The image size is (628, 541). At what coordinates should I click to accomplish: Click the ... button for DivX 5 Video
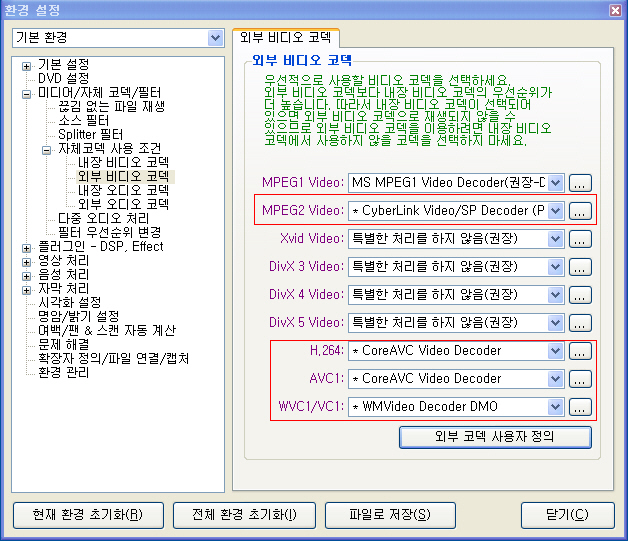[x=580, y=323]
